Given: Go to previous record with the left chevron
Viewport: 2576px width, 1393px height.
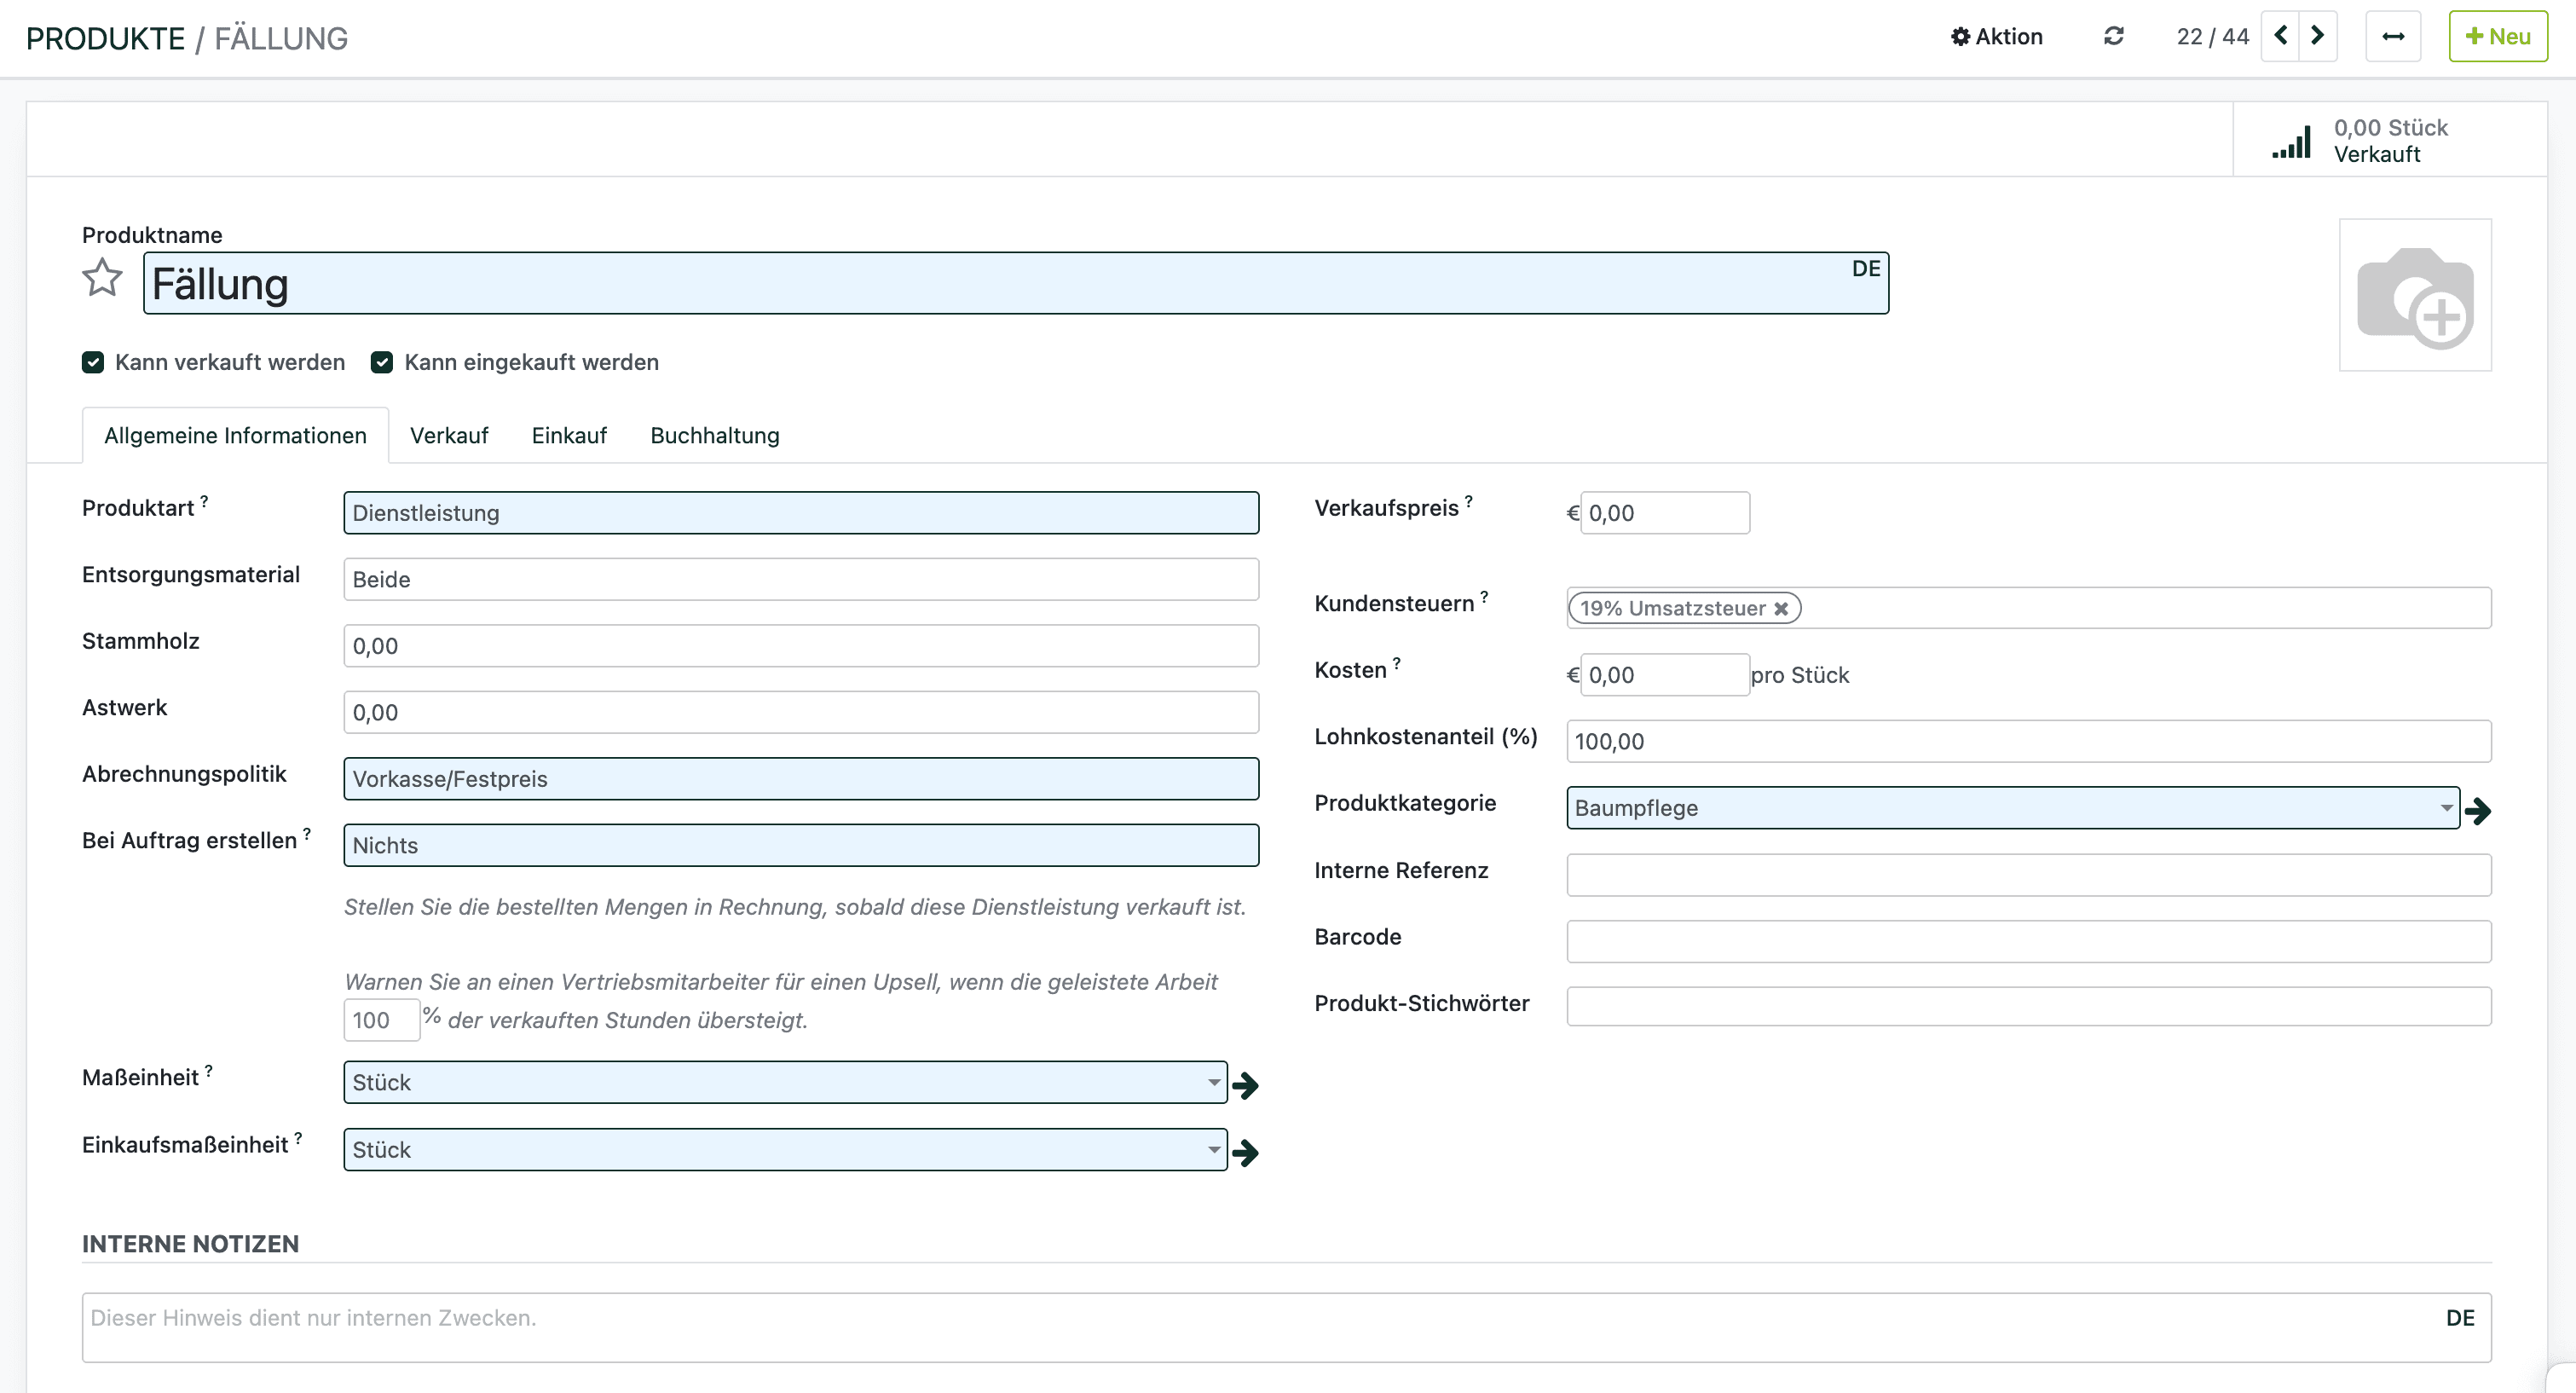Looking at the screenshot, I should coord(2281,37).
